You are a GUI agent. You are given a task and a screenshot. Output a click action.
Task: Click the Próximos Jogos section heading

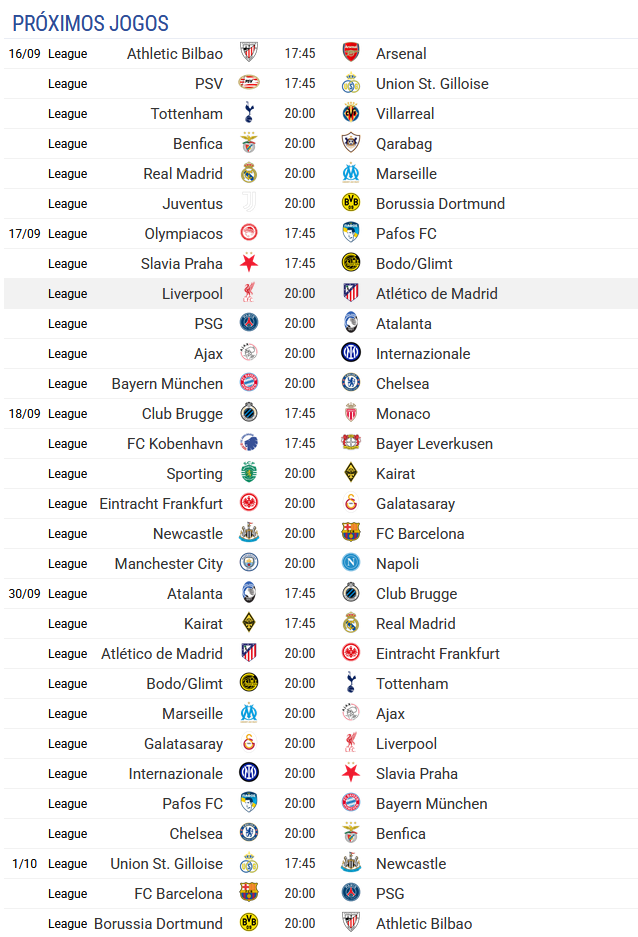click(91, 23)
